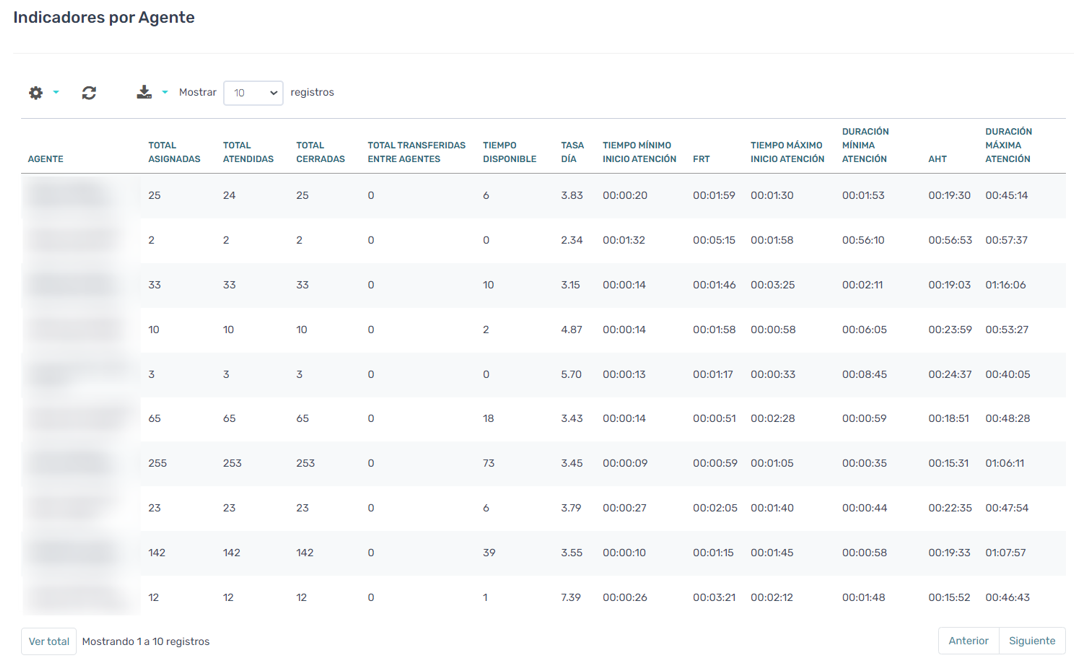Select the tiempo disponible value 39
1074x663 pixels.
click(x=489, y=553)
